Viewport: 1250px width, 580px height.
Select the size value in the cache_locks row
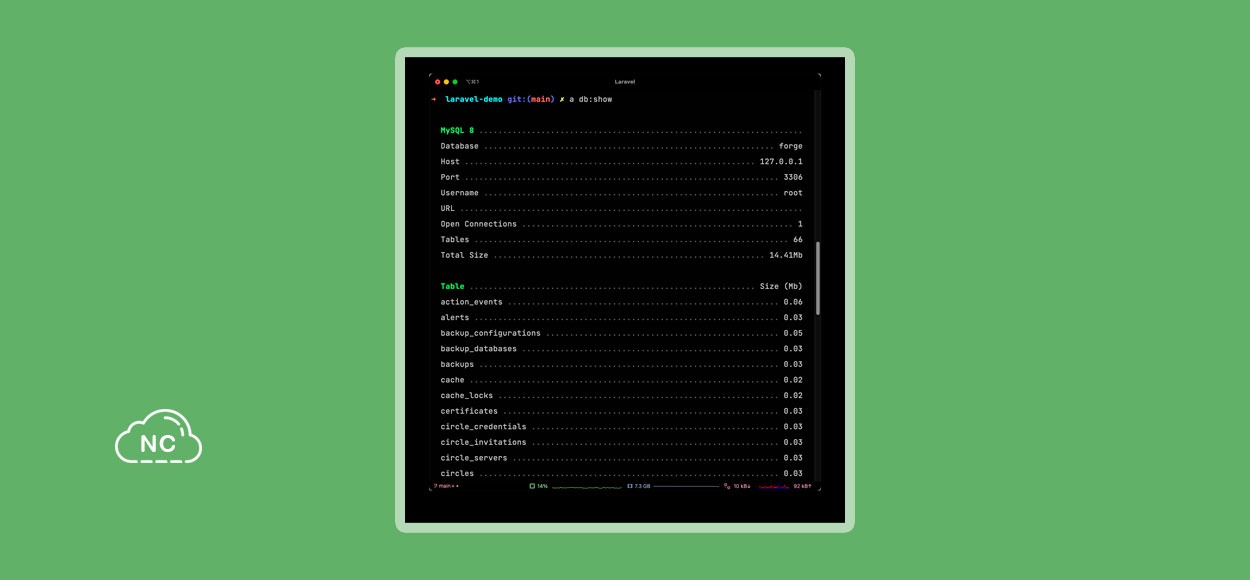(793, 396)
